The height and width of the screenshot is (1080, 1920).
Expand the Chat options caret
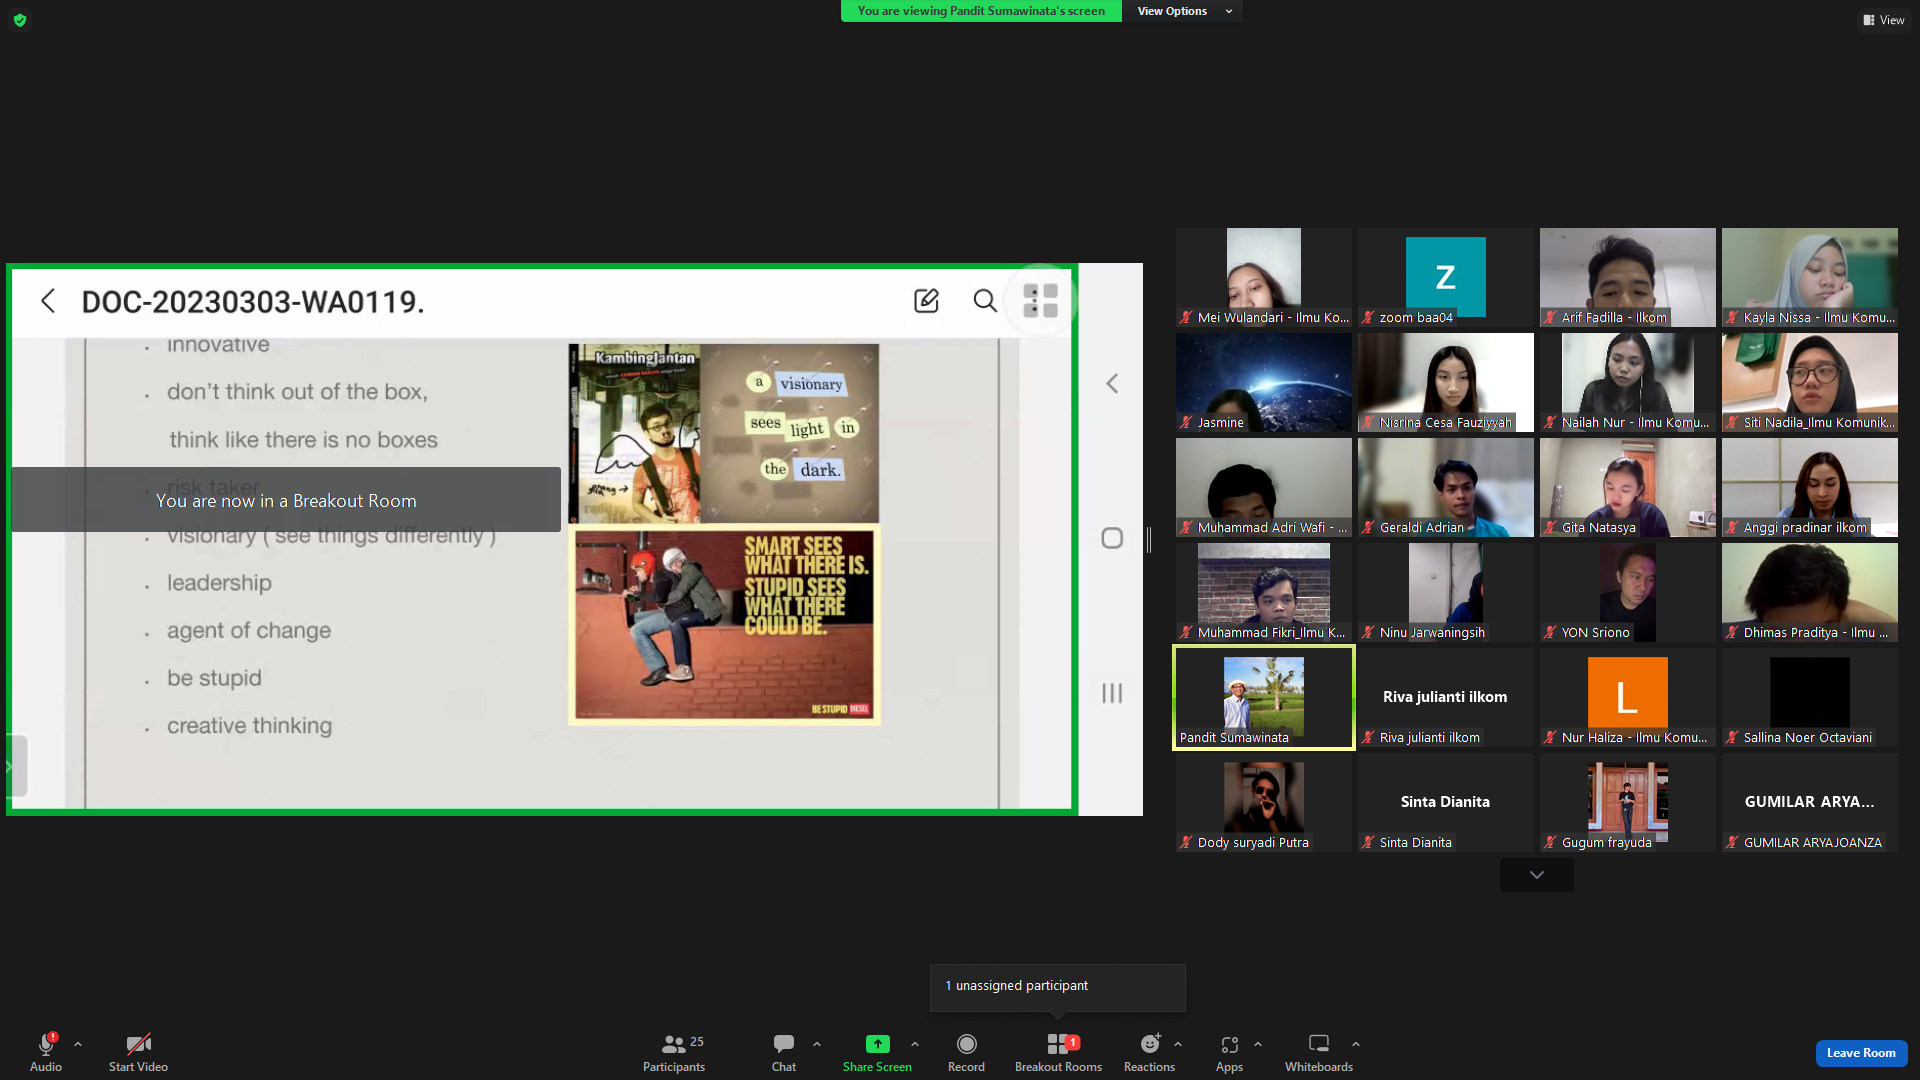[817, 1044]
